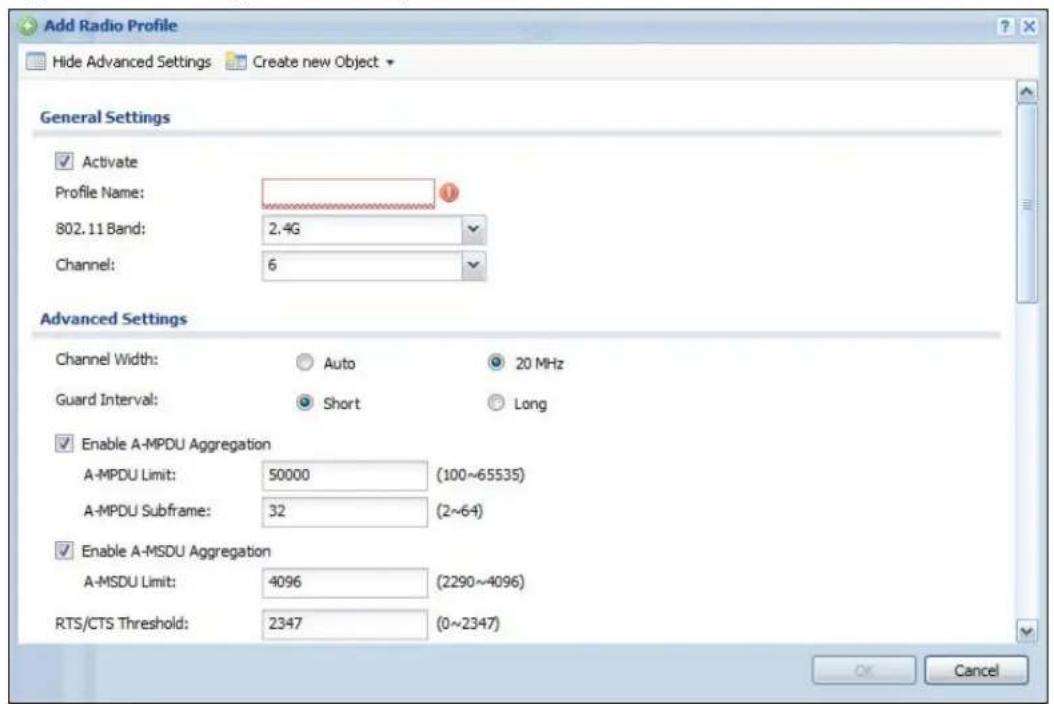Click the Hide Advanced Settings panel icon

tap(36, 62)
